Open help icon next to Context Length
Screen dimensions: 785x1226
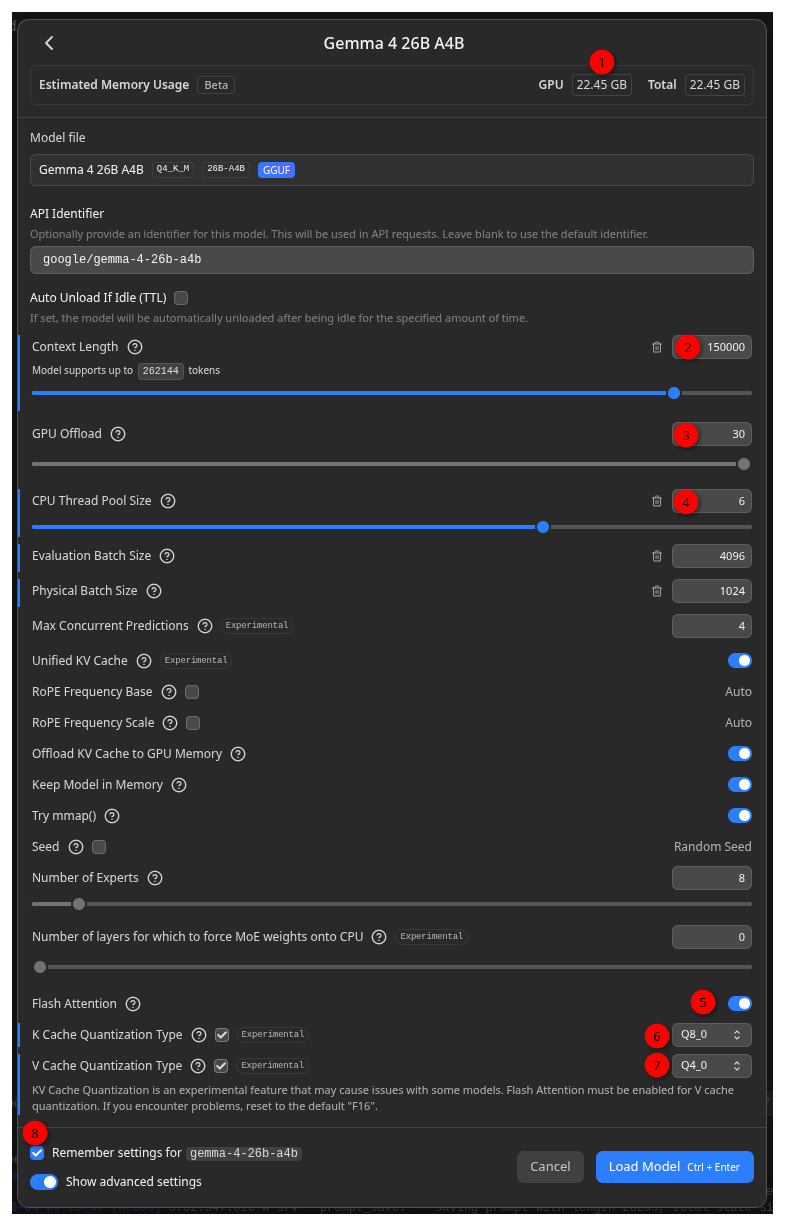(135, 347)
